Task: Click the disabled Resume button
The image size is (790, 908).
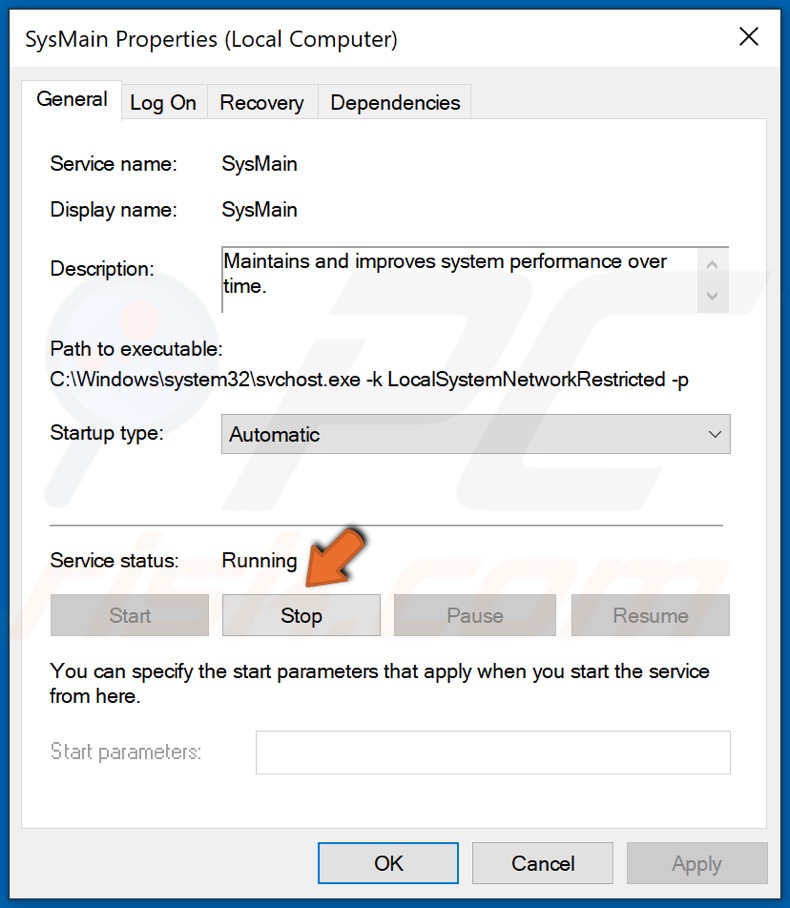Action: point(650,615)
